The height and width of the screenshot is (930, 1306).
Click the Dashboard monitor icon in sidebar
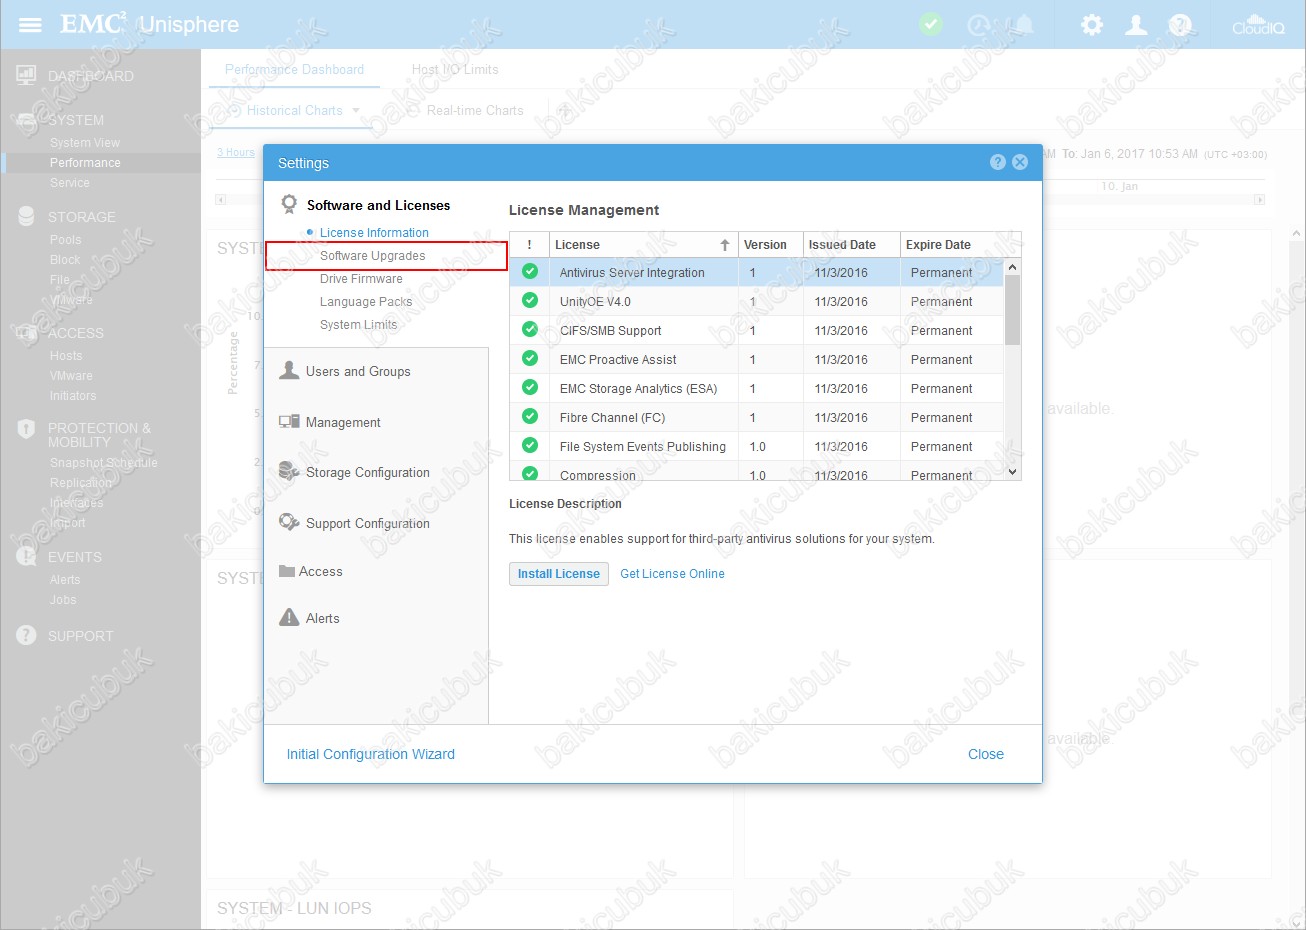pyautogui.click(x=26, y=75)
